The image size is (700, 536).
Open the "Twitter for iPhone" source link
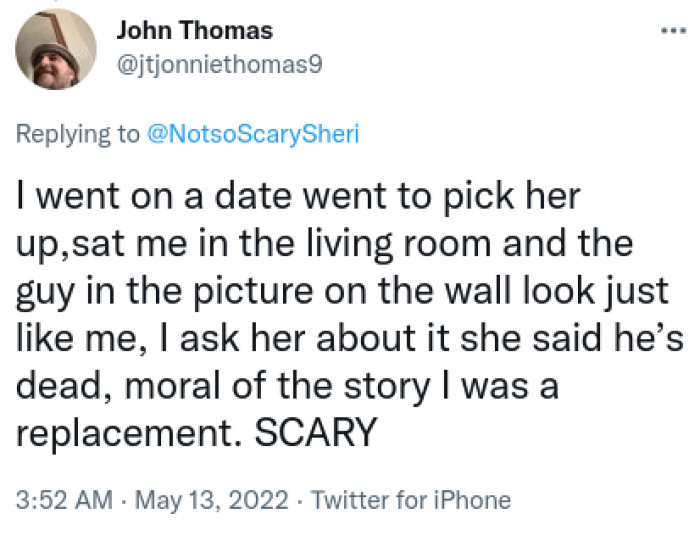[411, 499]
